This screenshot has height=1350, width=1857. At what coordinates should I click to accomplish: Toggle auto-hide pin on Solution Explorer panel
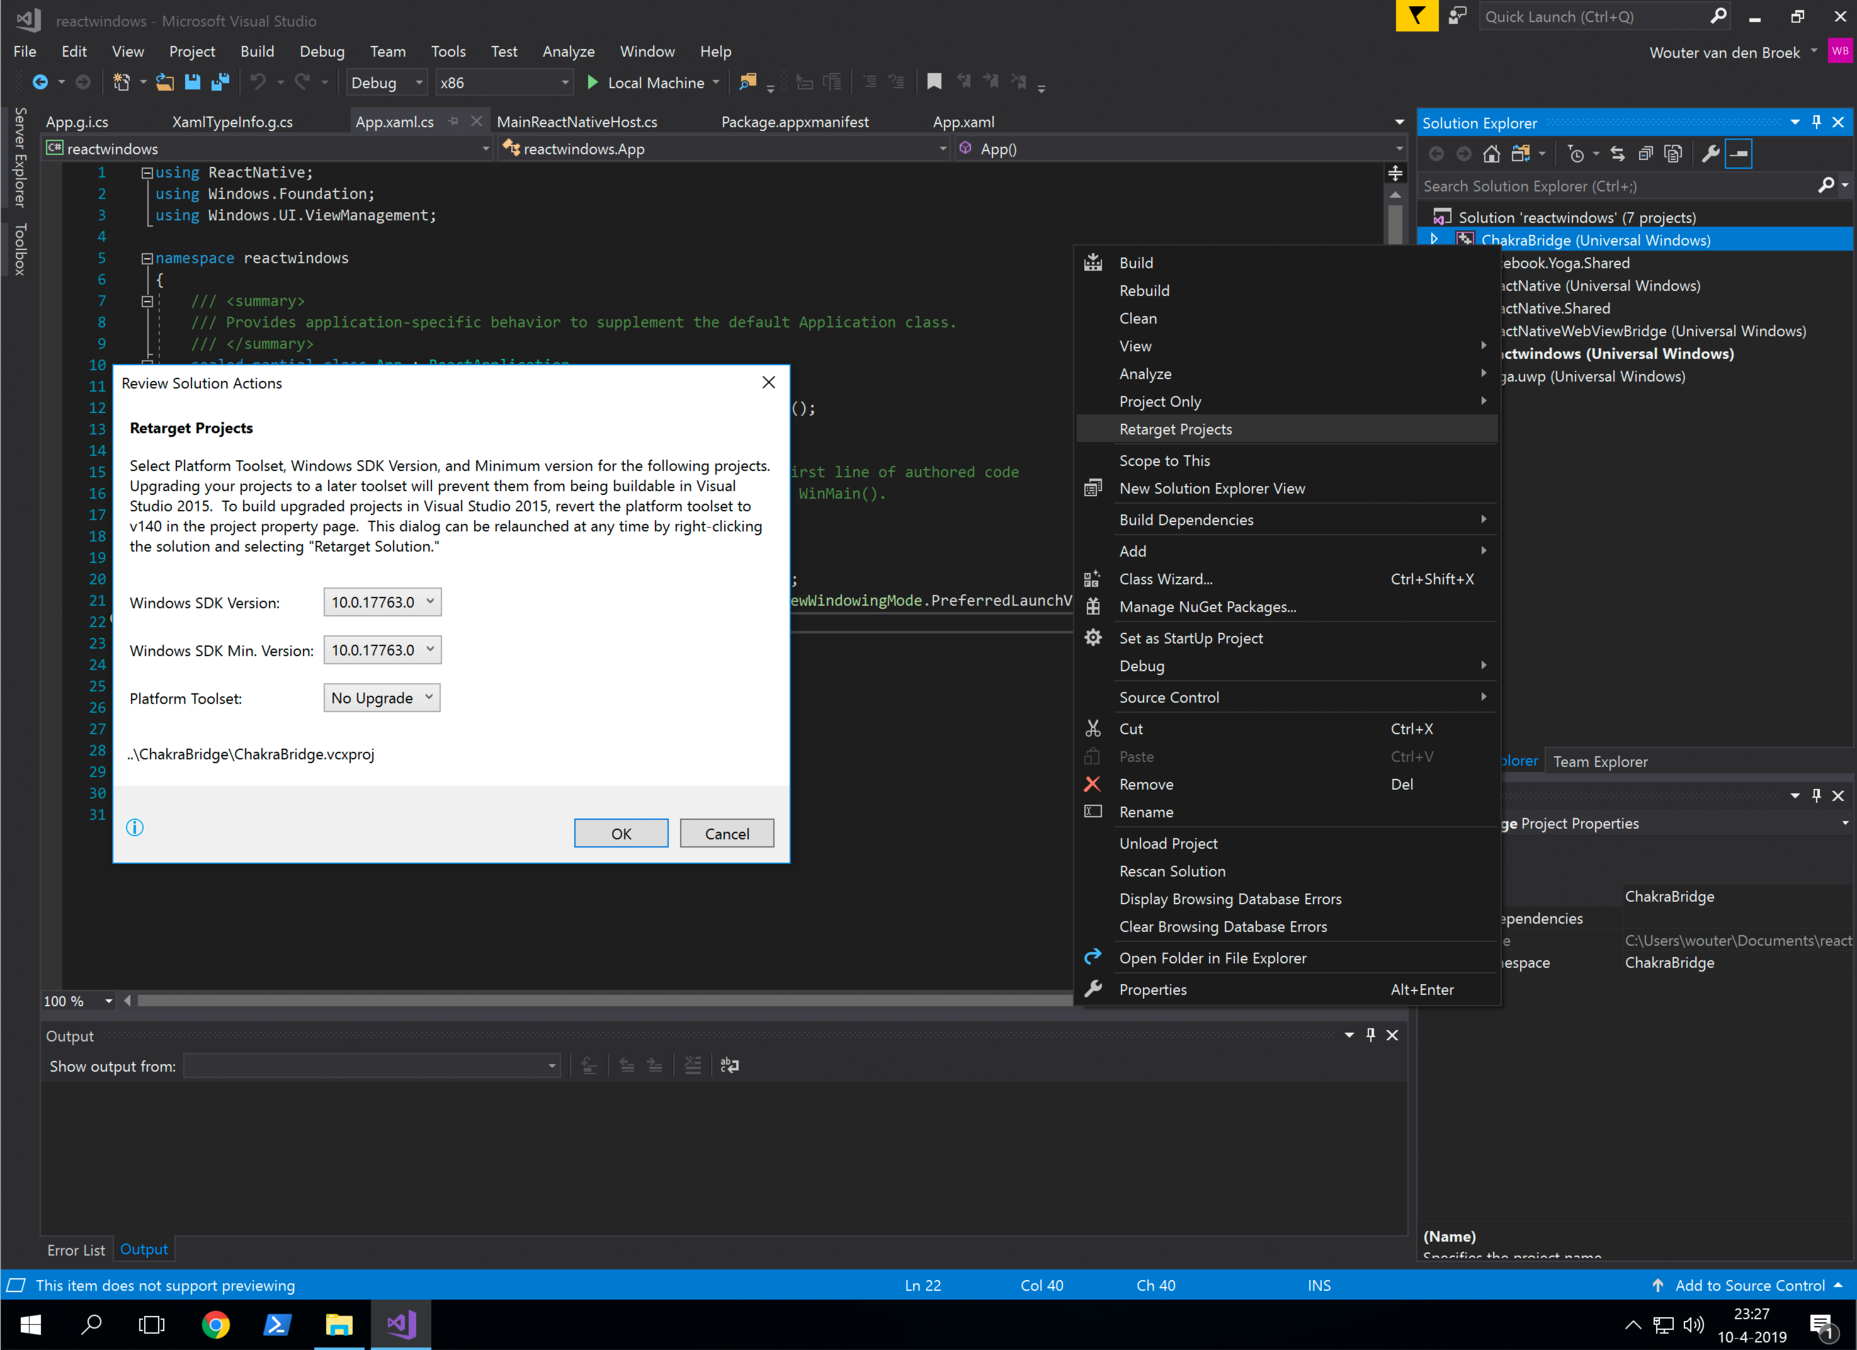(1817, 122)
